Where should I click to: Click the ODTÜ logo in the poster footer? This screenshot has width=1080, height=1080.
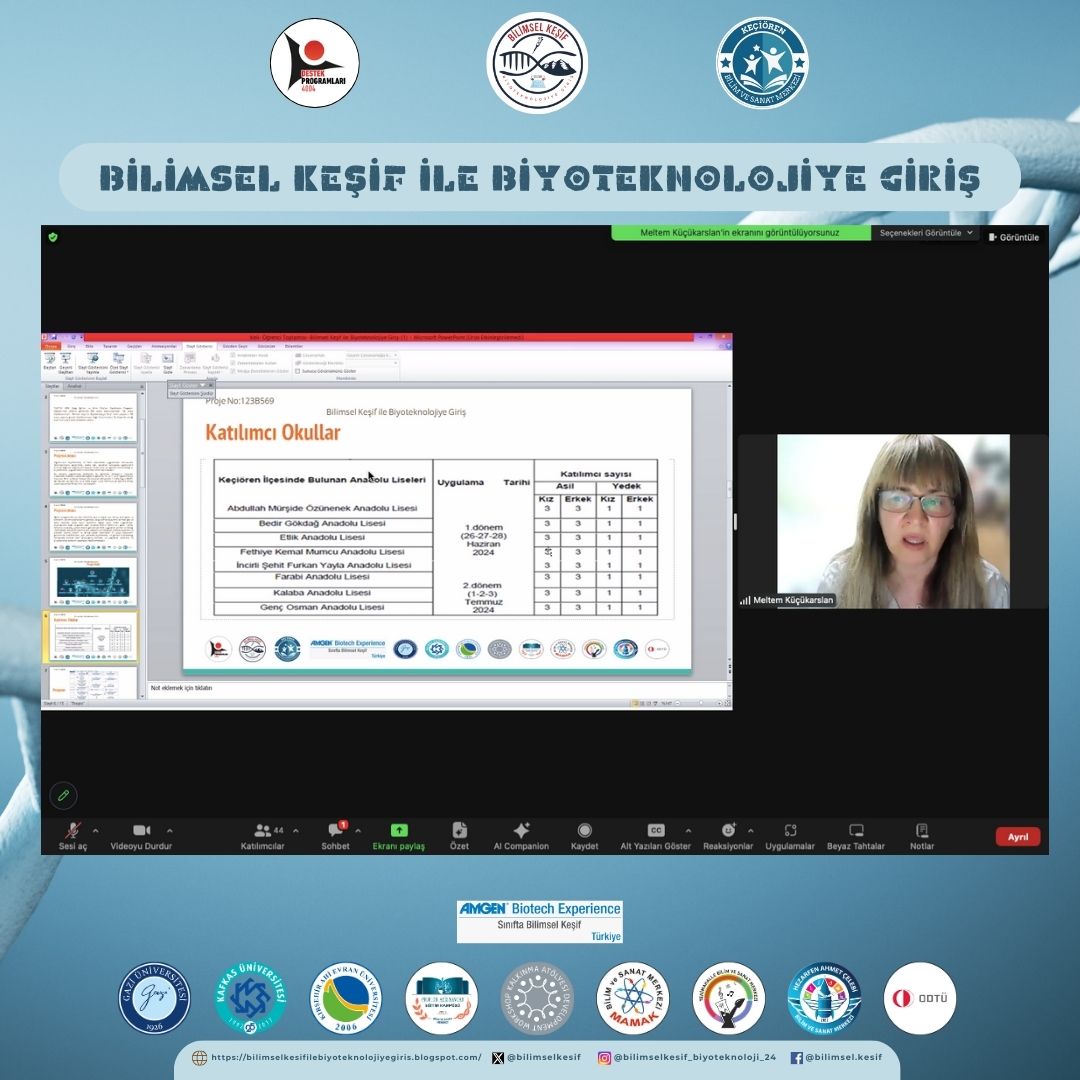(920, 998)
